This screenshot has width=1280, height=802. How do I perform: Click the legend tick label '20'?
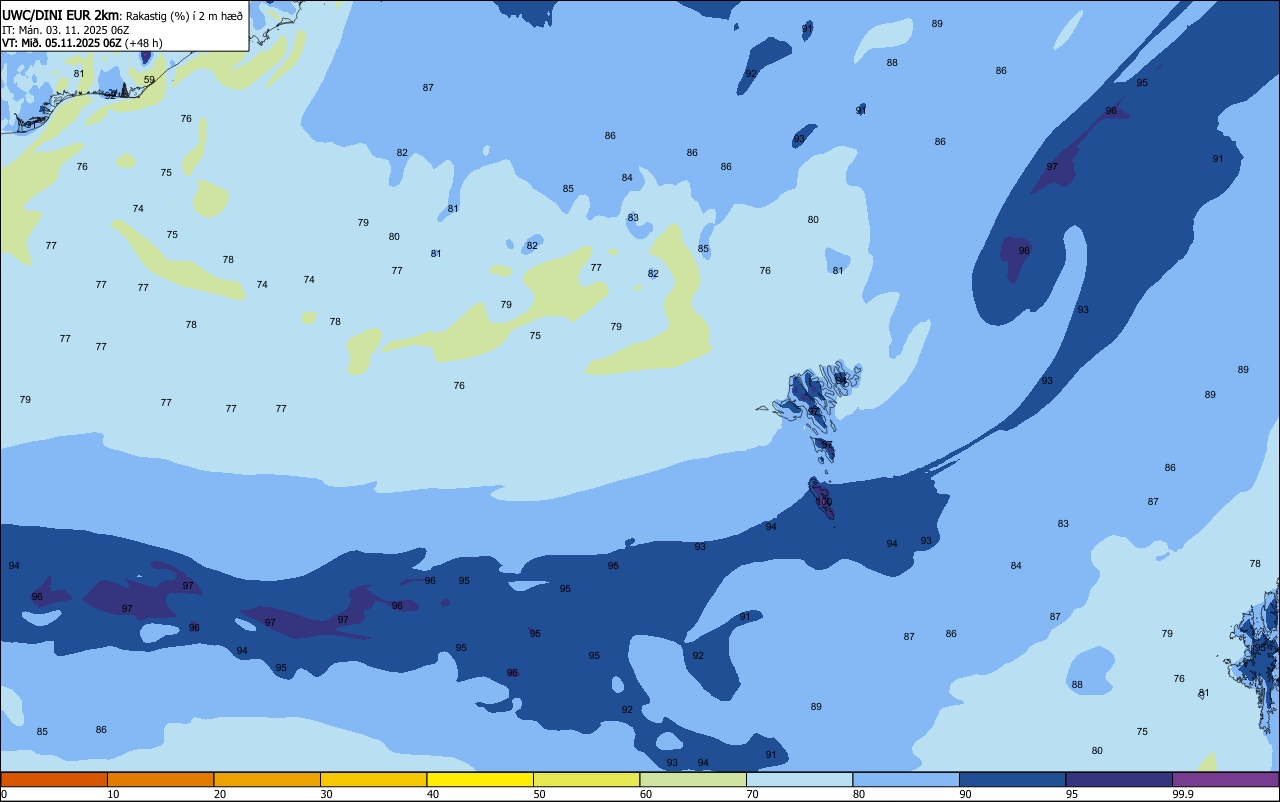tap(220, 794)
